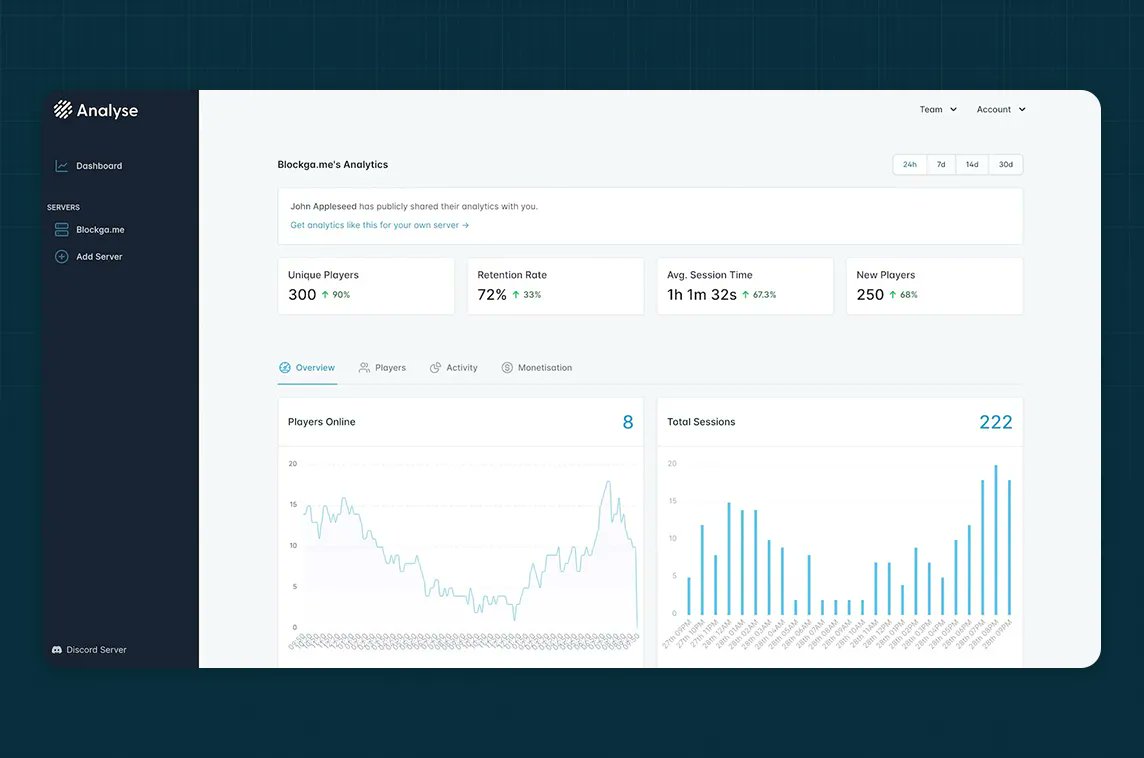This screenshot has height=758, width=1144.
Task: Click the Total Sessions count 222
Action: click(x=996, y=422)
